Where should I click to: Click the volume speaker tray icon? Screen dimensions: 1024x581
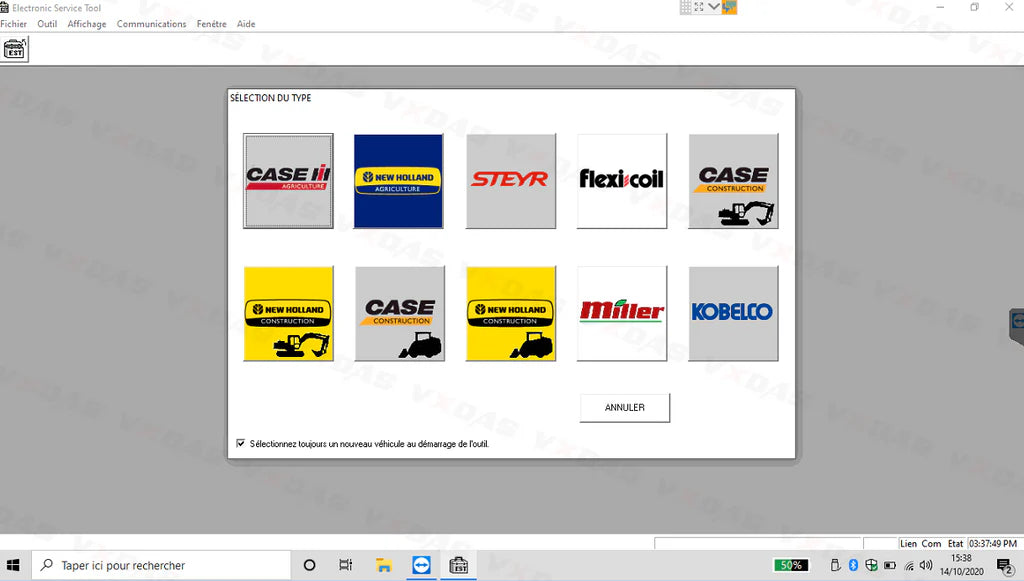coord(924,565)
